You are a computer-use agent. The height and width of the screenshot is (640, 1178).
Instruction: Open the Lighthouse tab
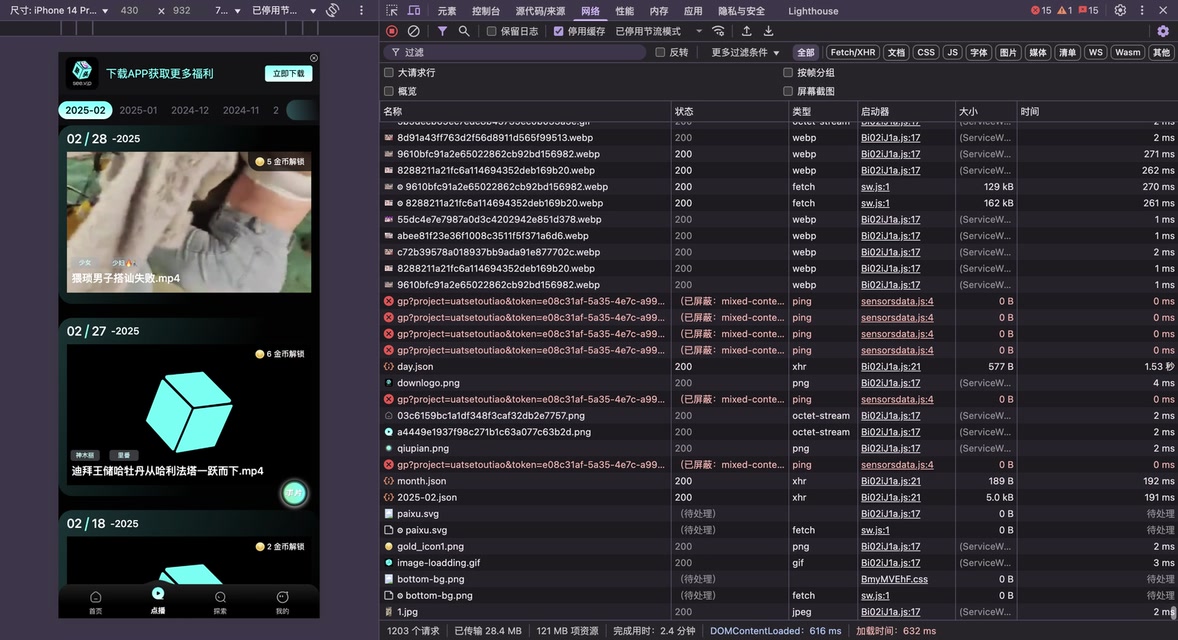pyautogui.click(x=813, y=11)
